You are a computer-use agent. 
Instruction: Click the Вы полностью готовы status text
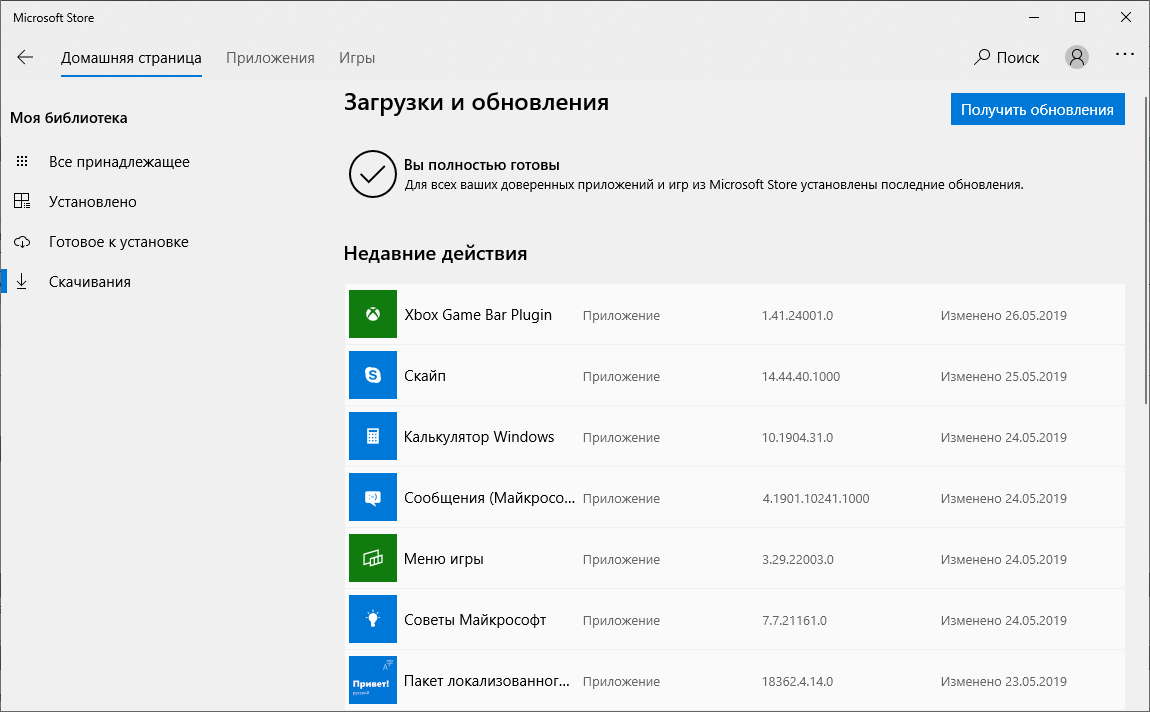482,165
